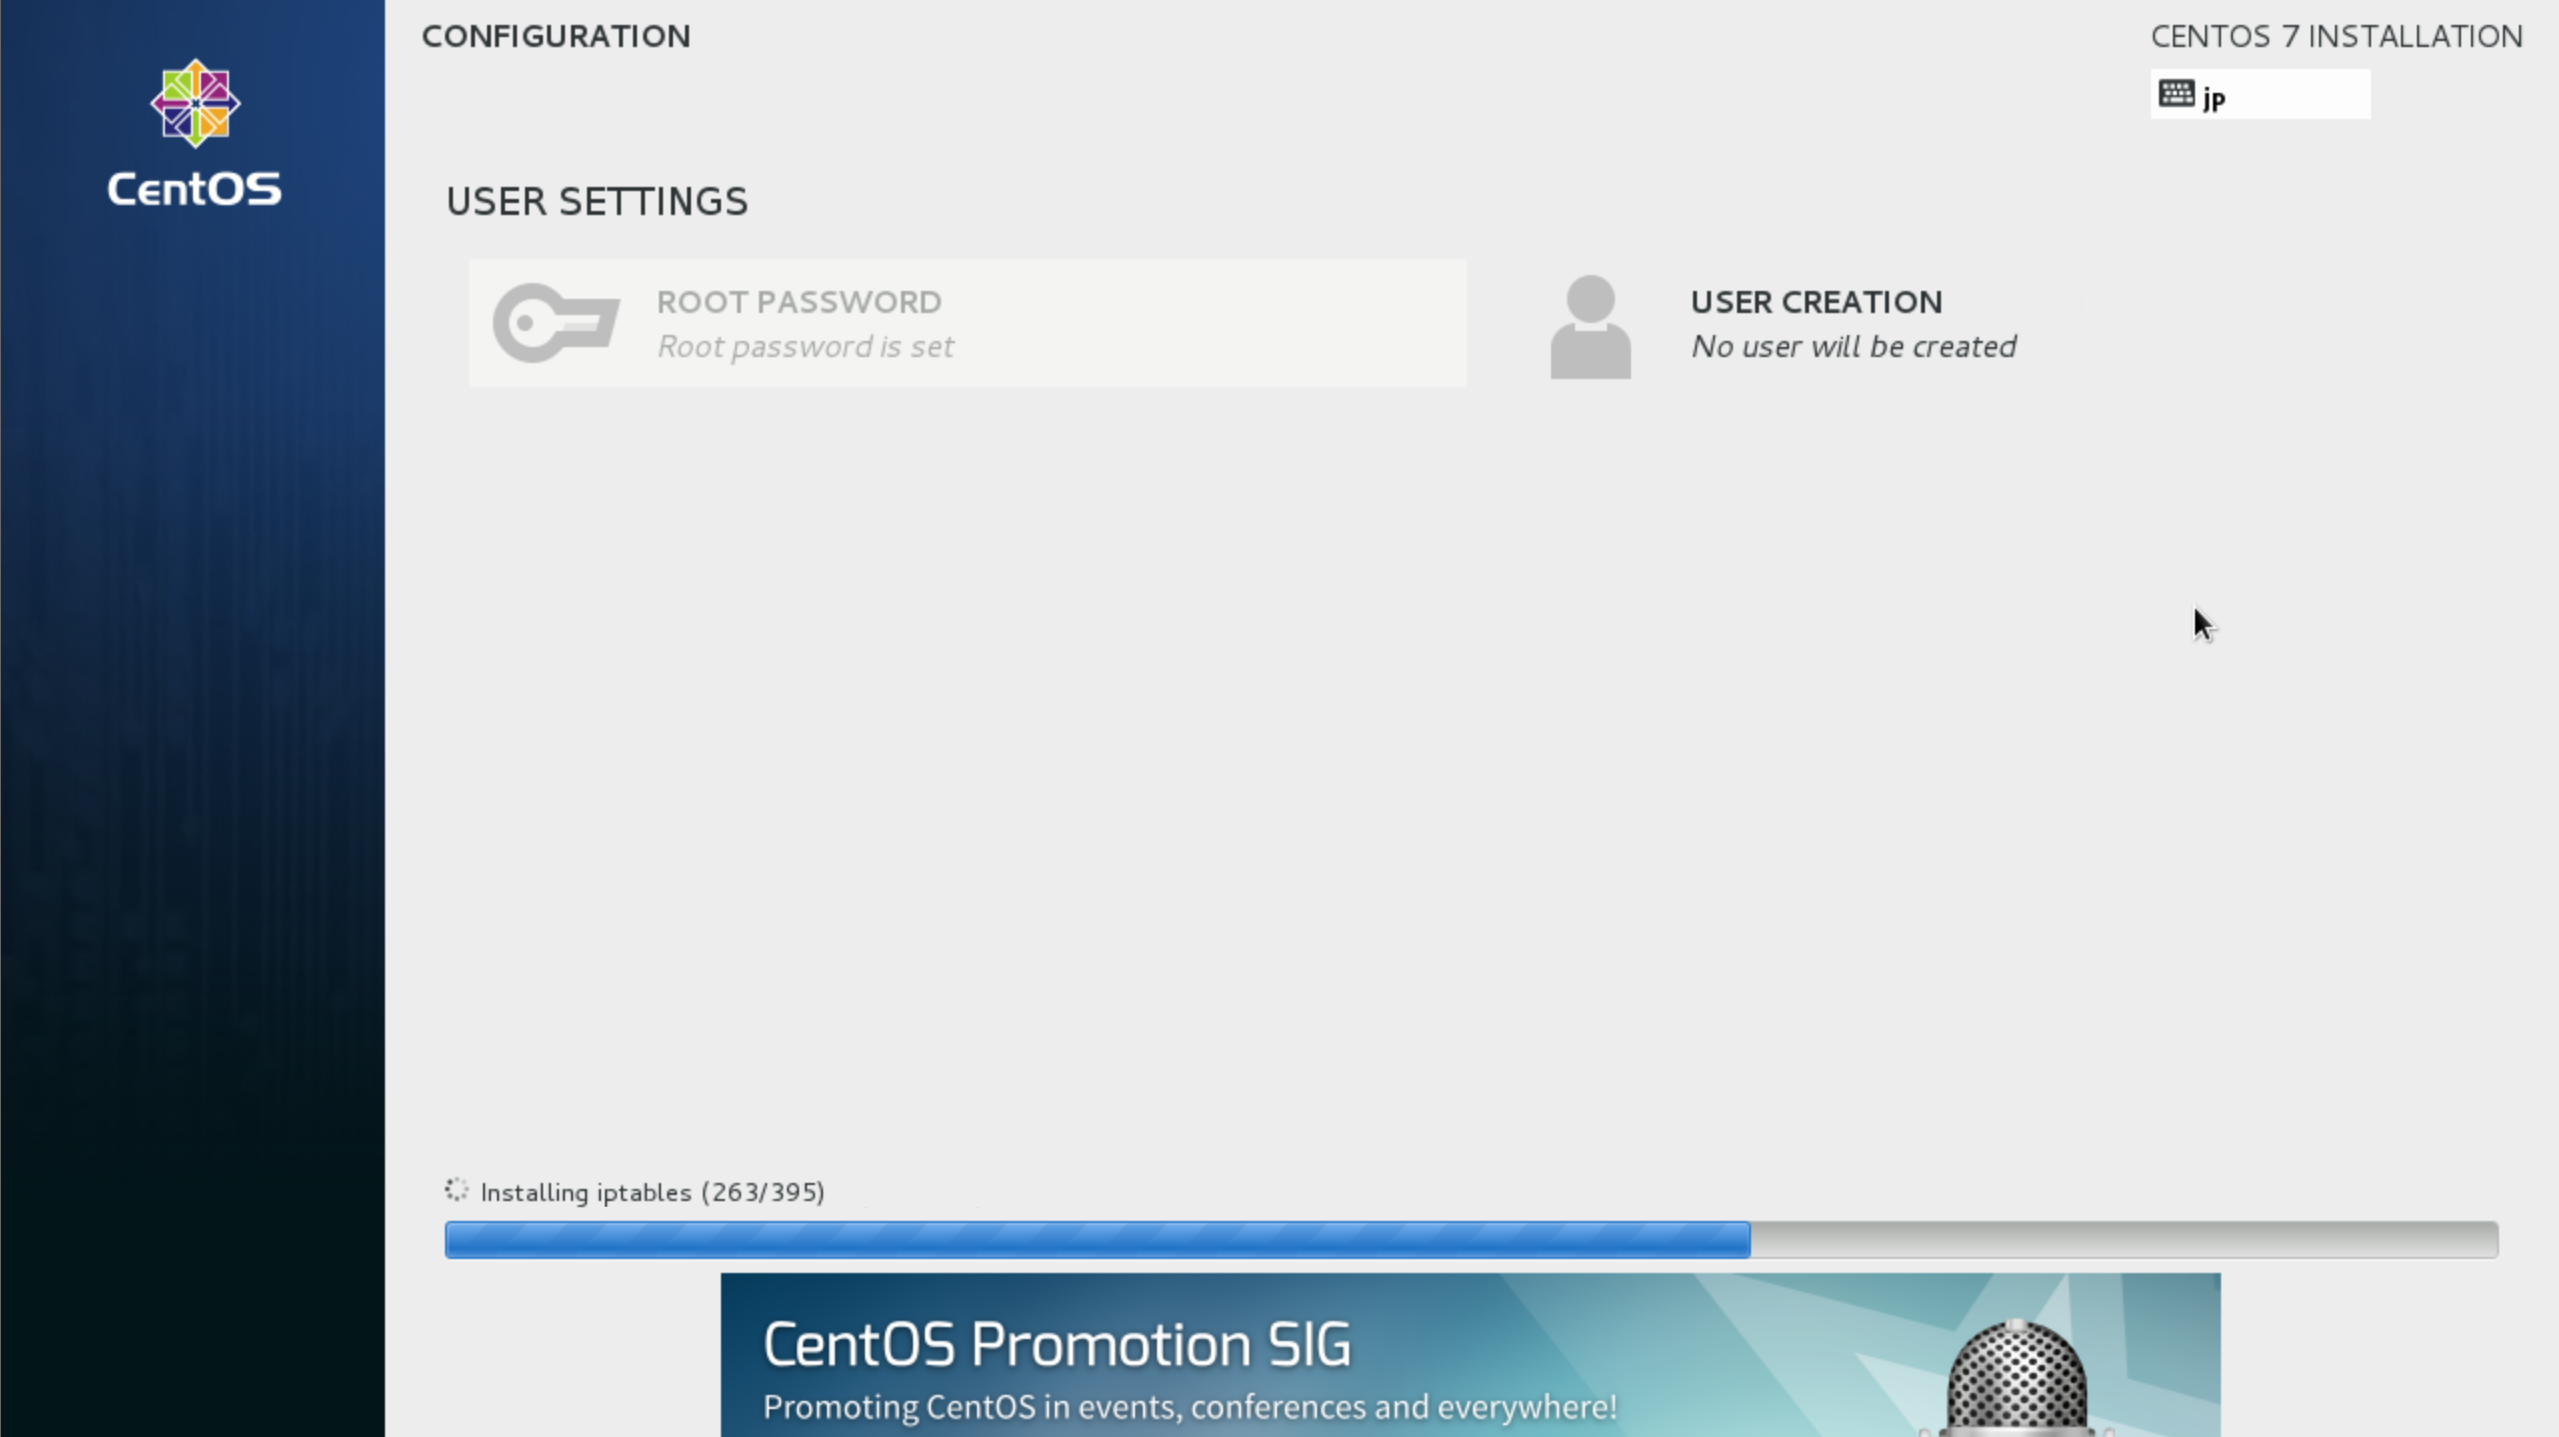Click the keyboard layout icon
Image resolution: width=2559 pixels, height=1437 pixels.
point(2176,94)
